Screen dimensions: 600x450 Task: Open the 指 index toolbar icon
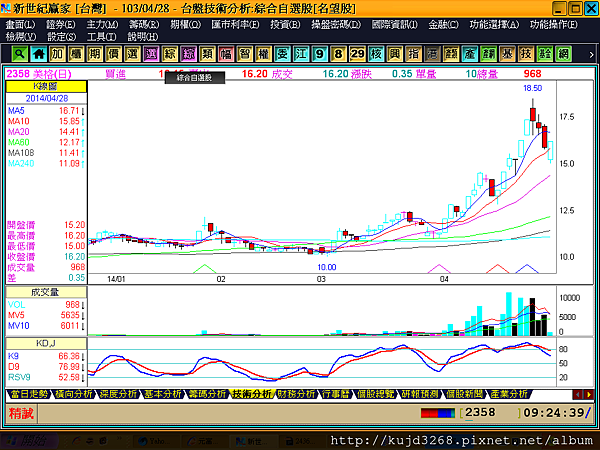tap(413, 54)
